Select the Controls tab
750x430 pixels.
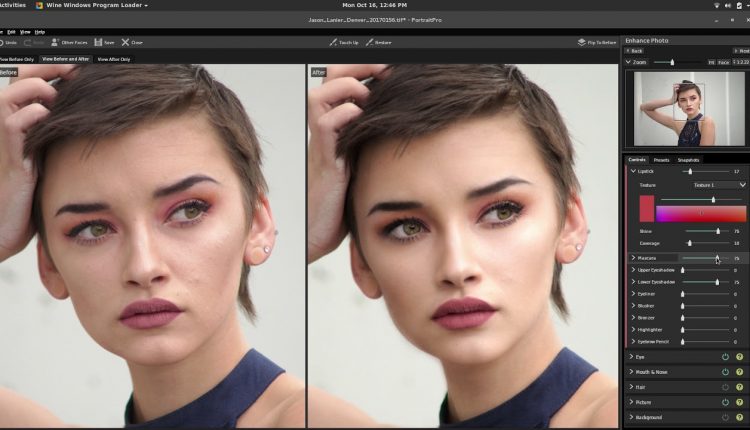coord(637,160)
